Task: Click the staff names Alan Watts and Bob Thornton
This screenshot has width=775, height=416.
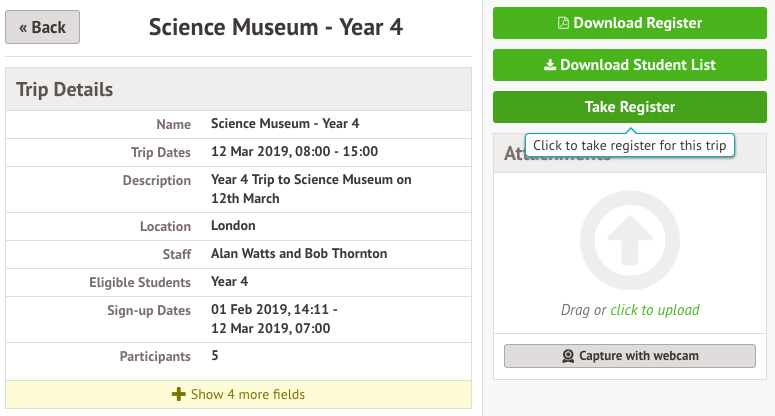Action: [x=298, y=254]
